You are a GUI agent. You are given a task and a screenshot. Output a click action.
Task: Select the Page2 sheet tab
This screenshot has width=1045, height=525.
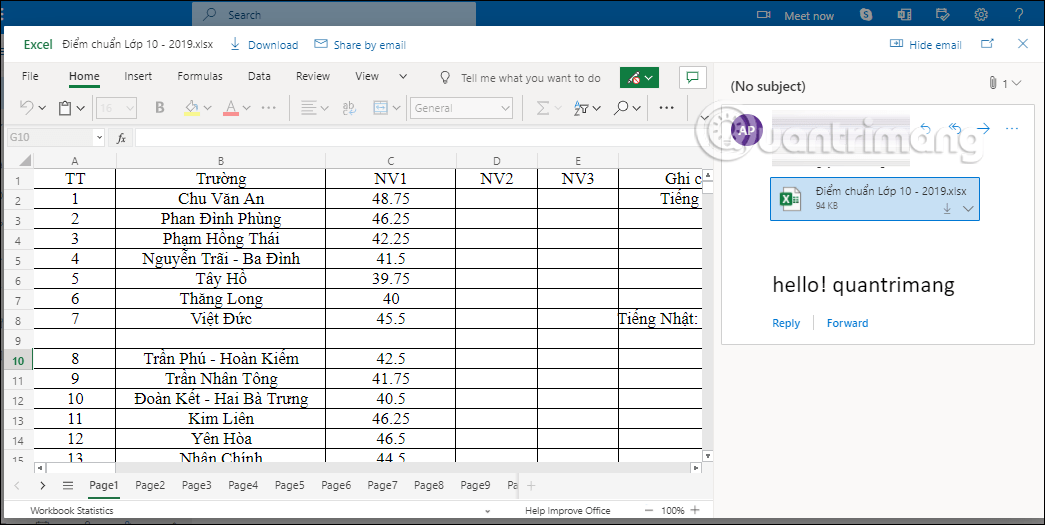click(150, 486)
